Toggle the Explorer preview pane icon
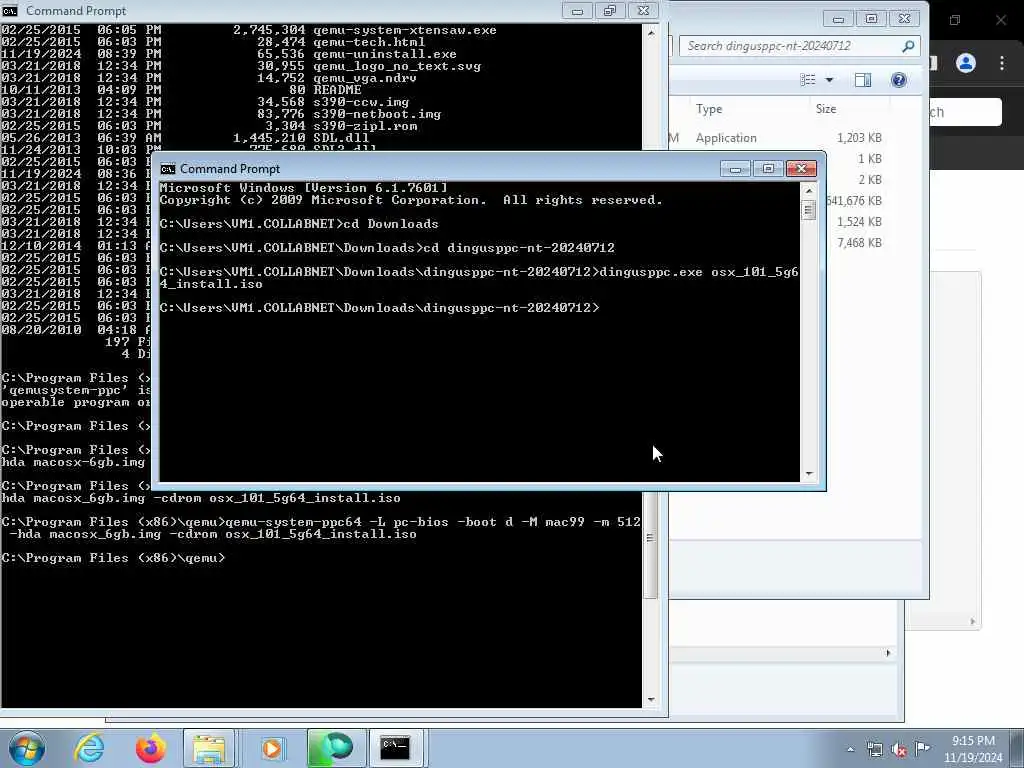This screenshot has height=768, width=1024. tap(863, 80)
